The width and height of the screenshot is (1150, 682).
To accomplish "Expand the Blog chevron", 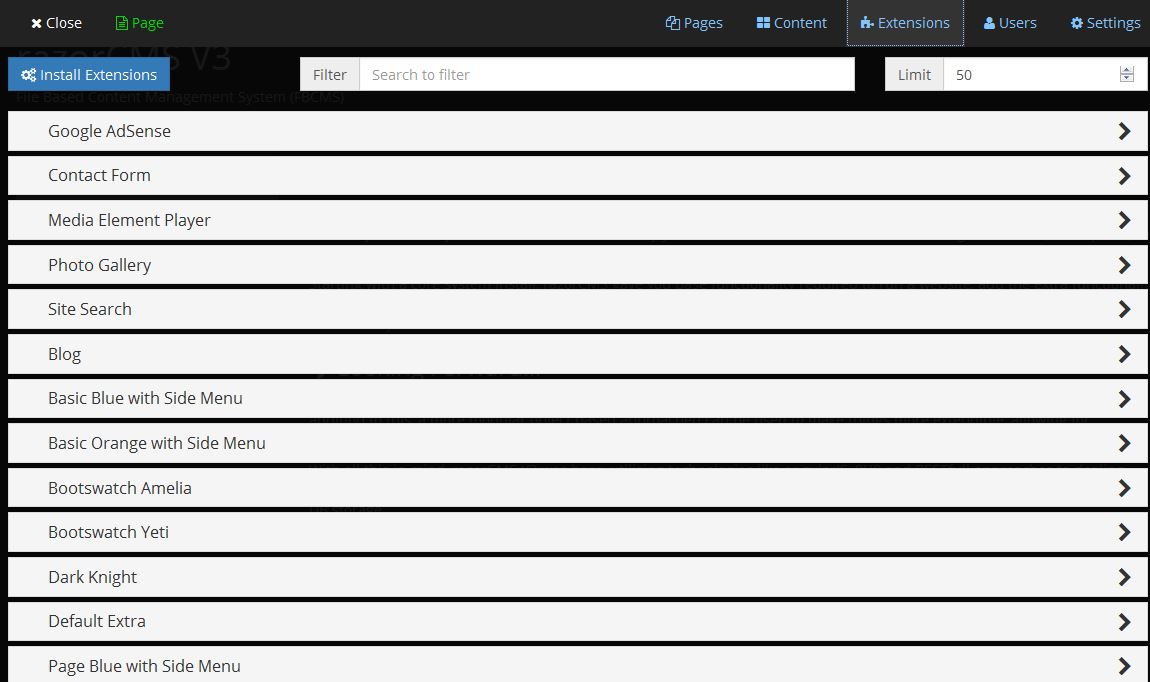I will [x=1124, y=354].
